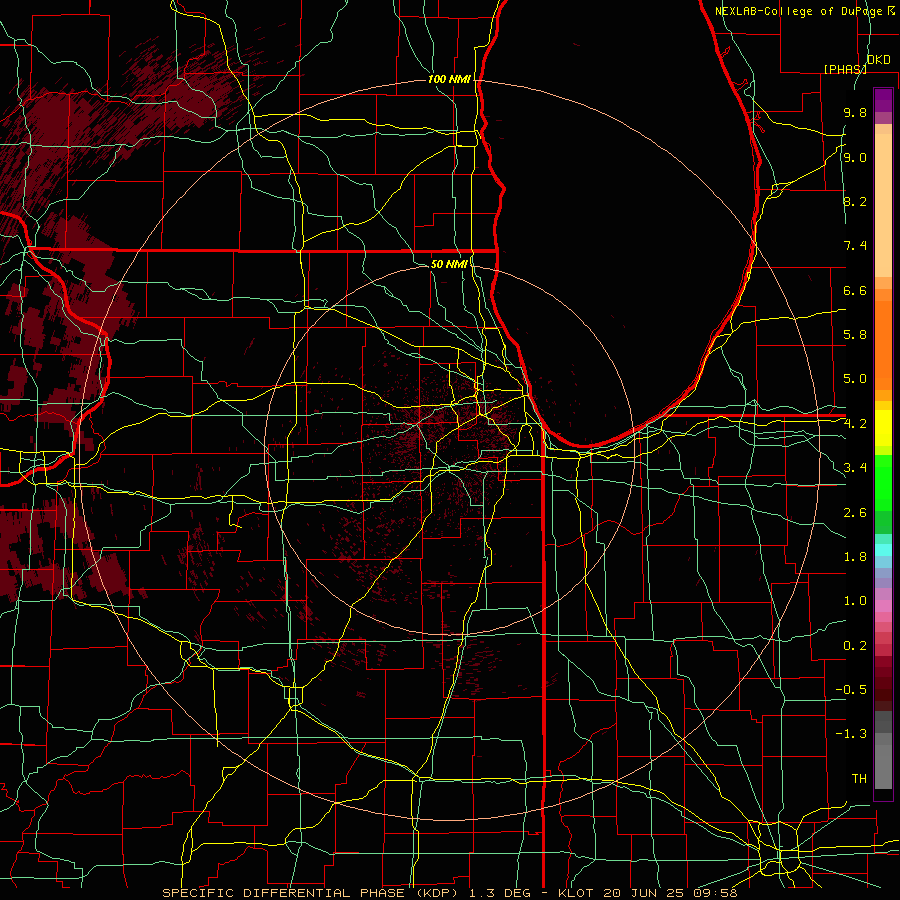The width and height of the screenshot is (900, 900).
Task: Pick the bright green segment of the color bar
Action: [883, 482]
